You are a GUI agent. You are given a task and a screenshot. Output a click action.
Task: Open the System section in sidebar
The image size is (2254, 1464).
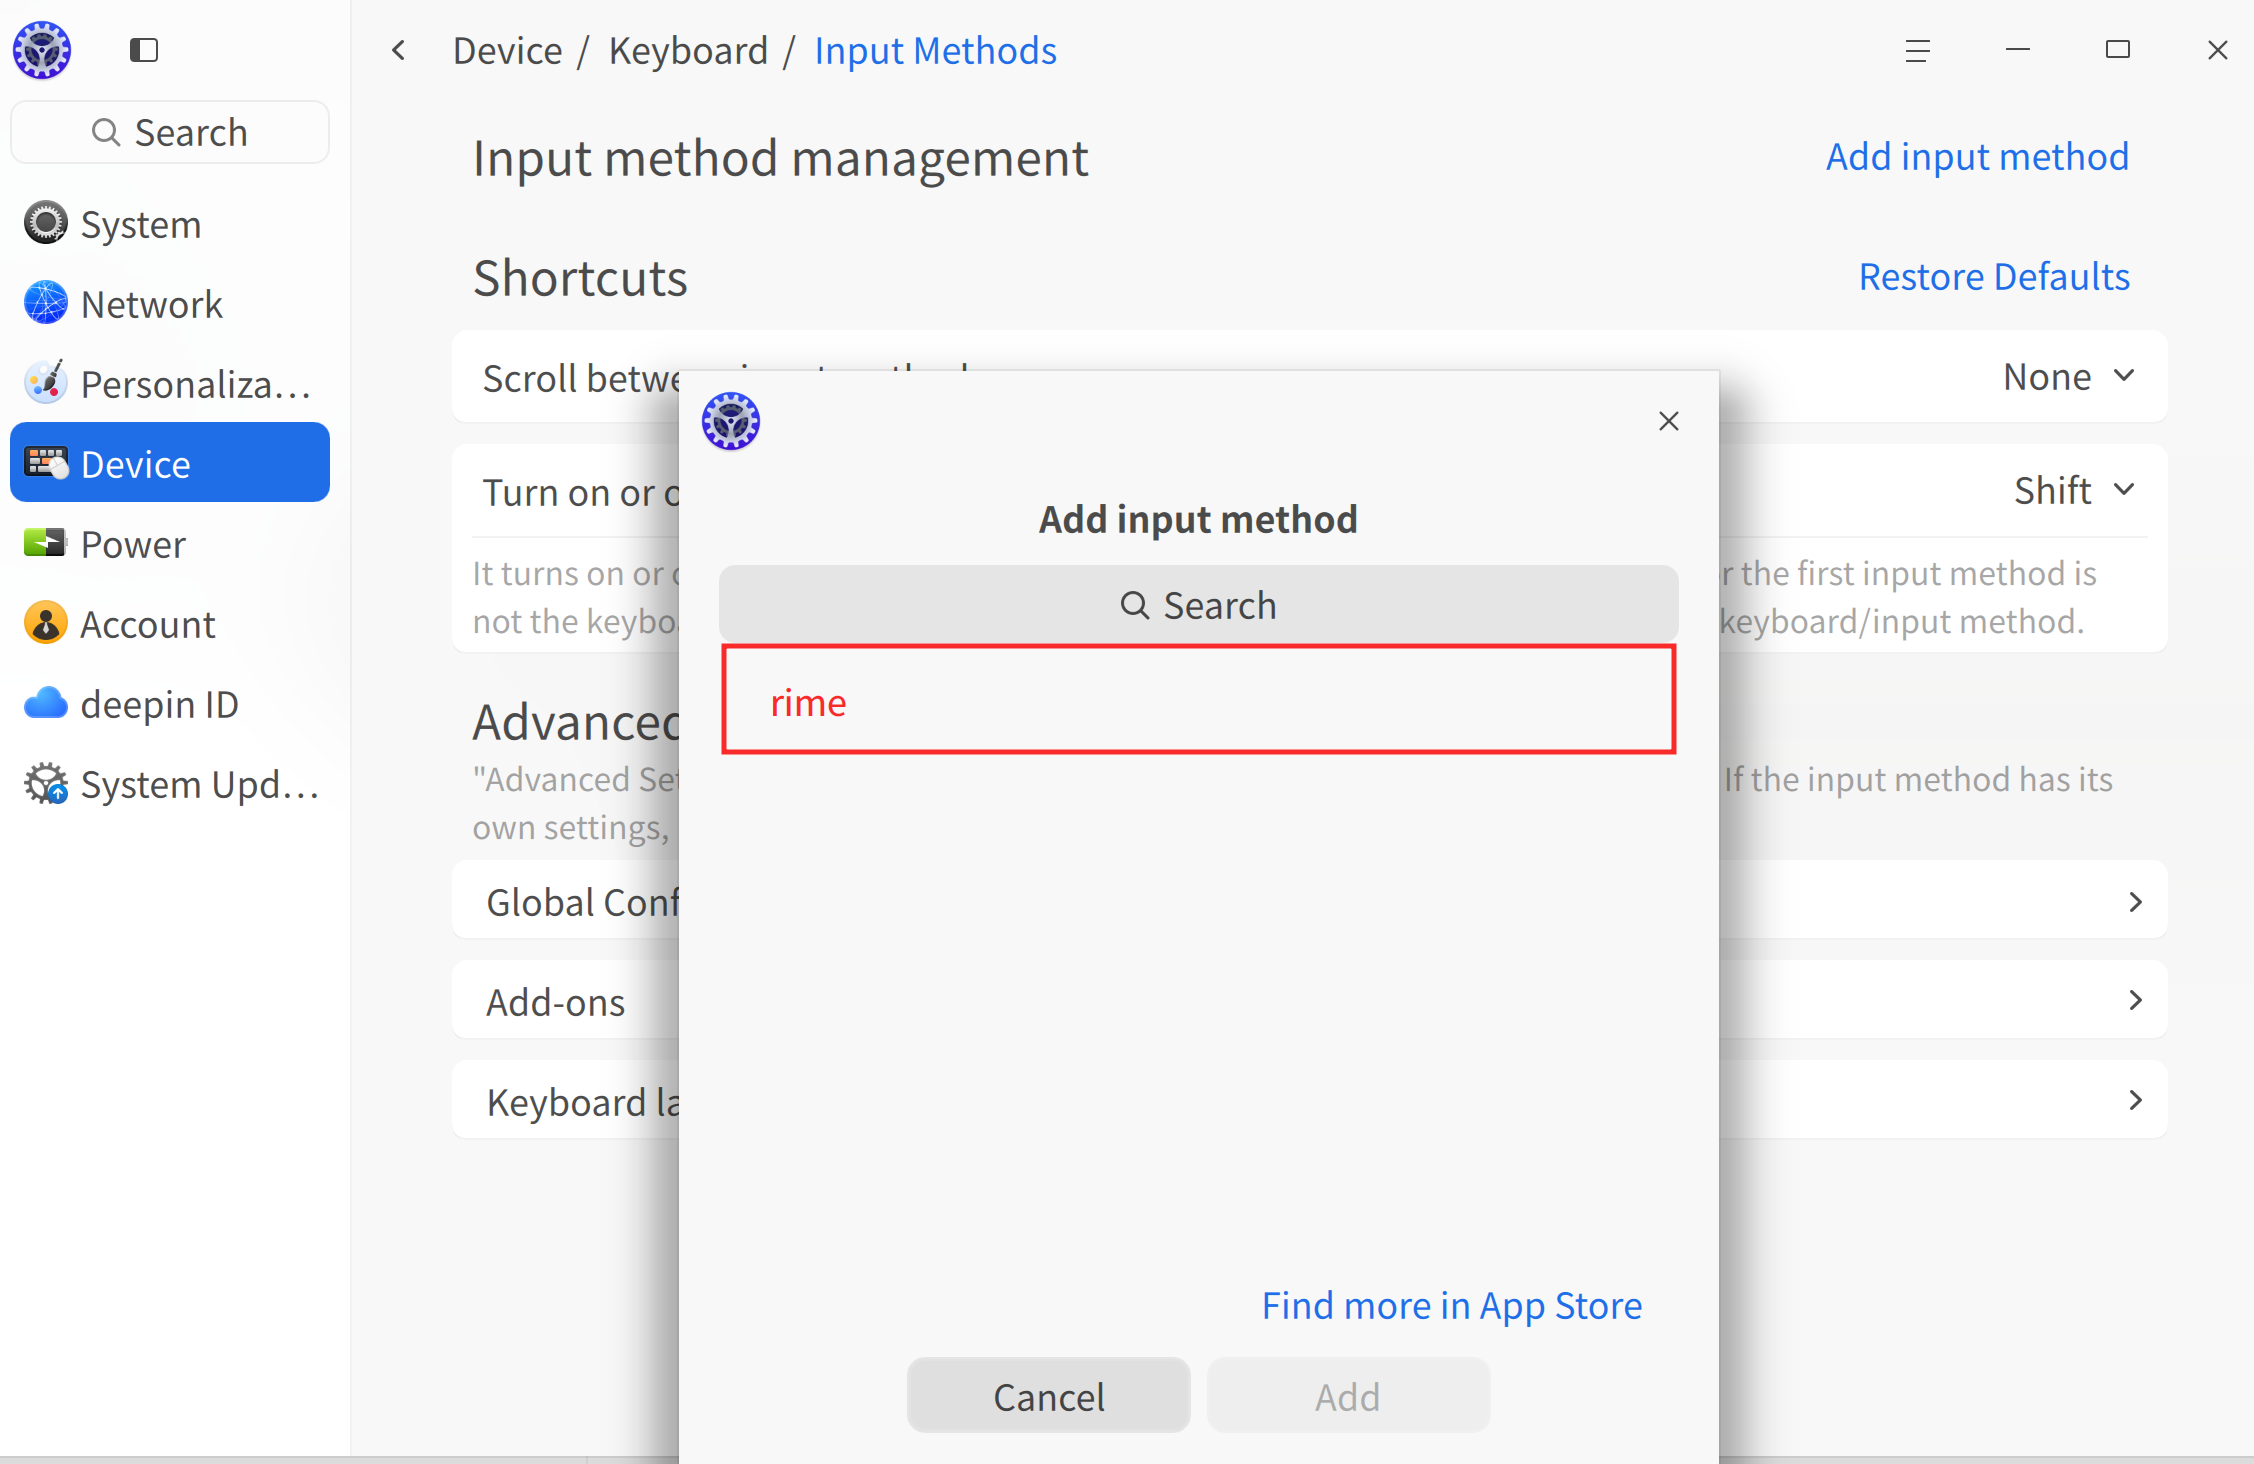(140, 224)
